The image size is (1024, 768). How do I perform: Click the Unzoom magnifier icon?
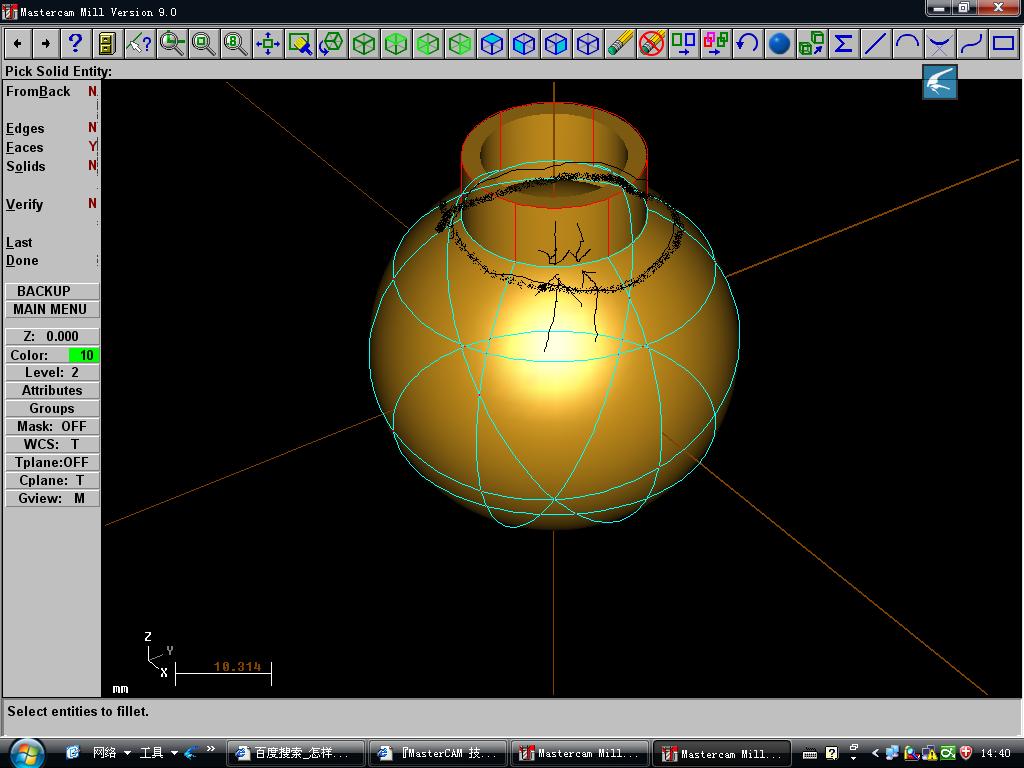pyautogui.click(x=203, y=44)
